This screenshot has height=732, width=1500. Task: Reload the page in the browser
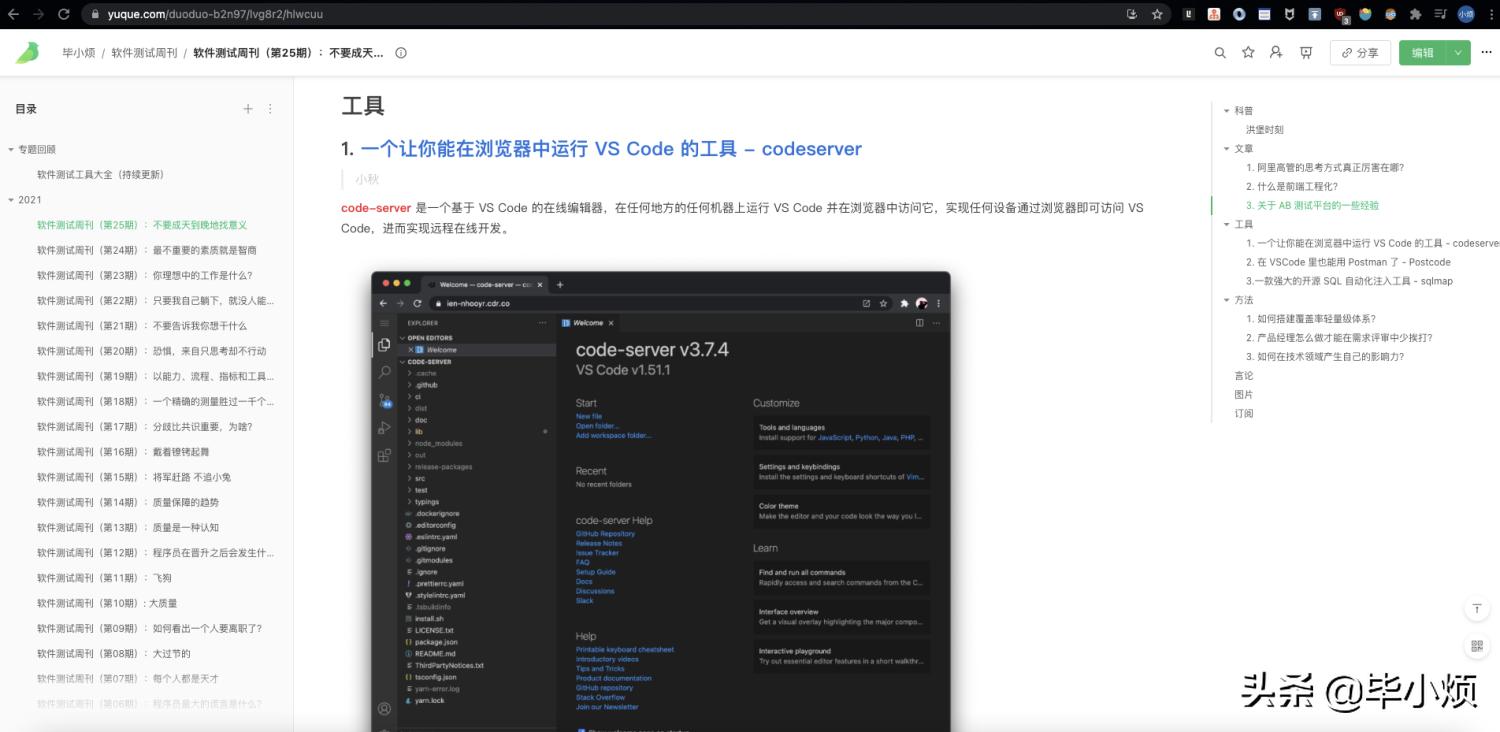(x=64, y=14)
